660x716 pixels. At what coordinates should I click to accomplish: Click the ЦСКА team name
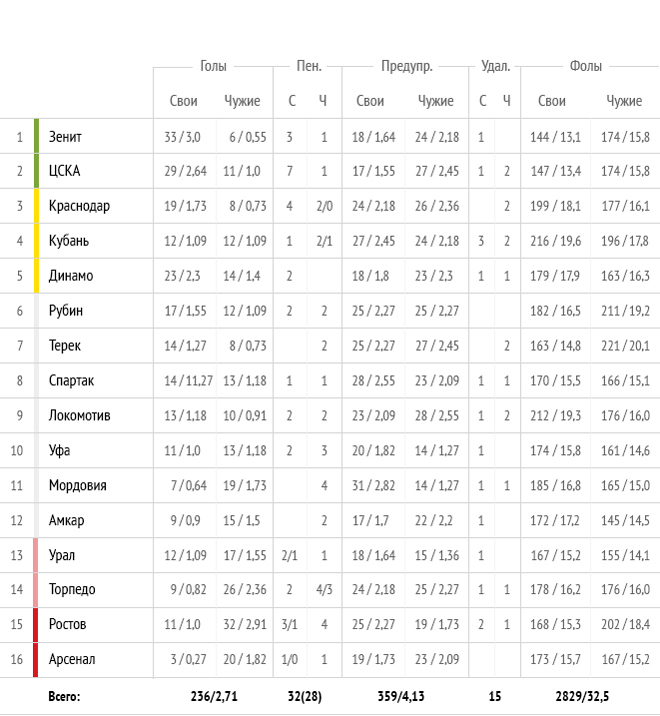64,171
